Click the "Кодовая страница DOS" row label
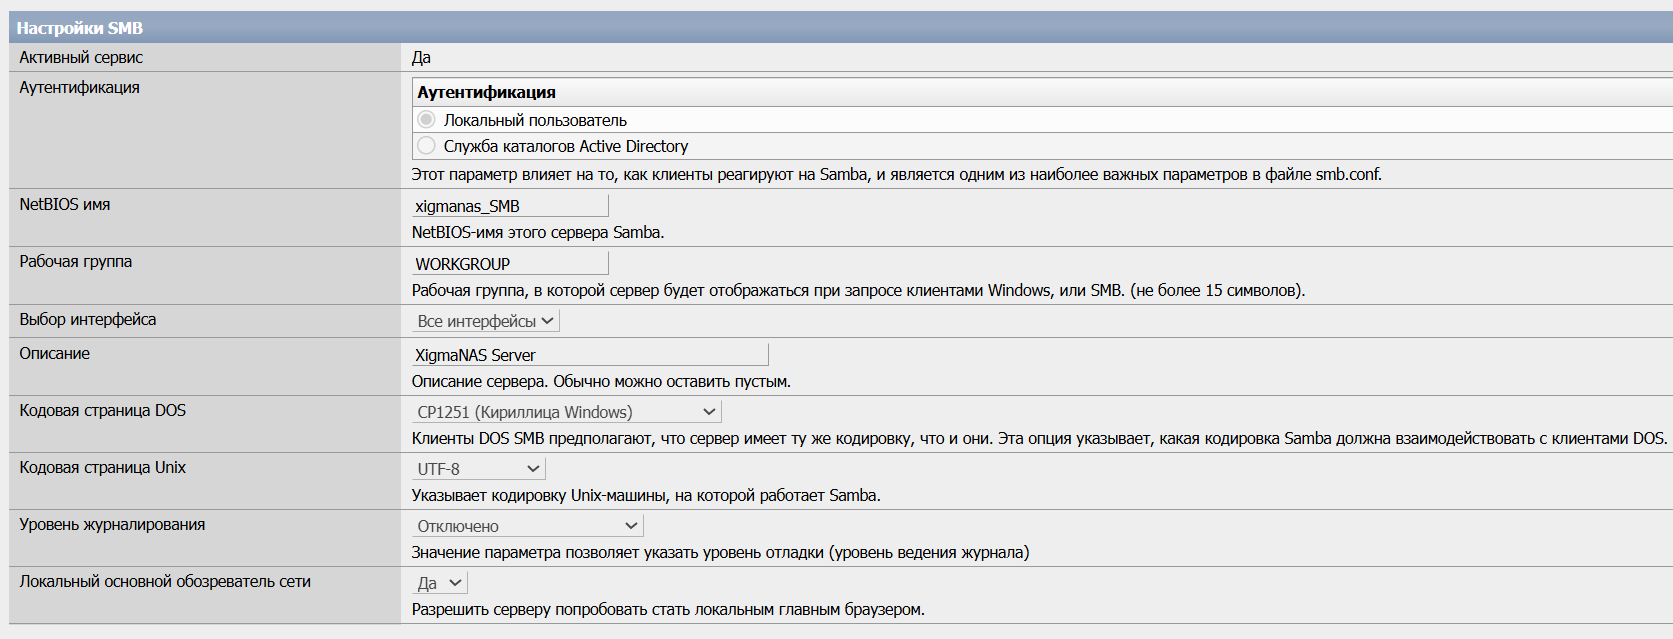 pos(103,411)
